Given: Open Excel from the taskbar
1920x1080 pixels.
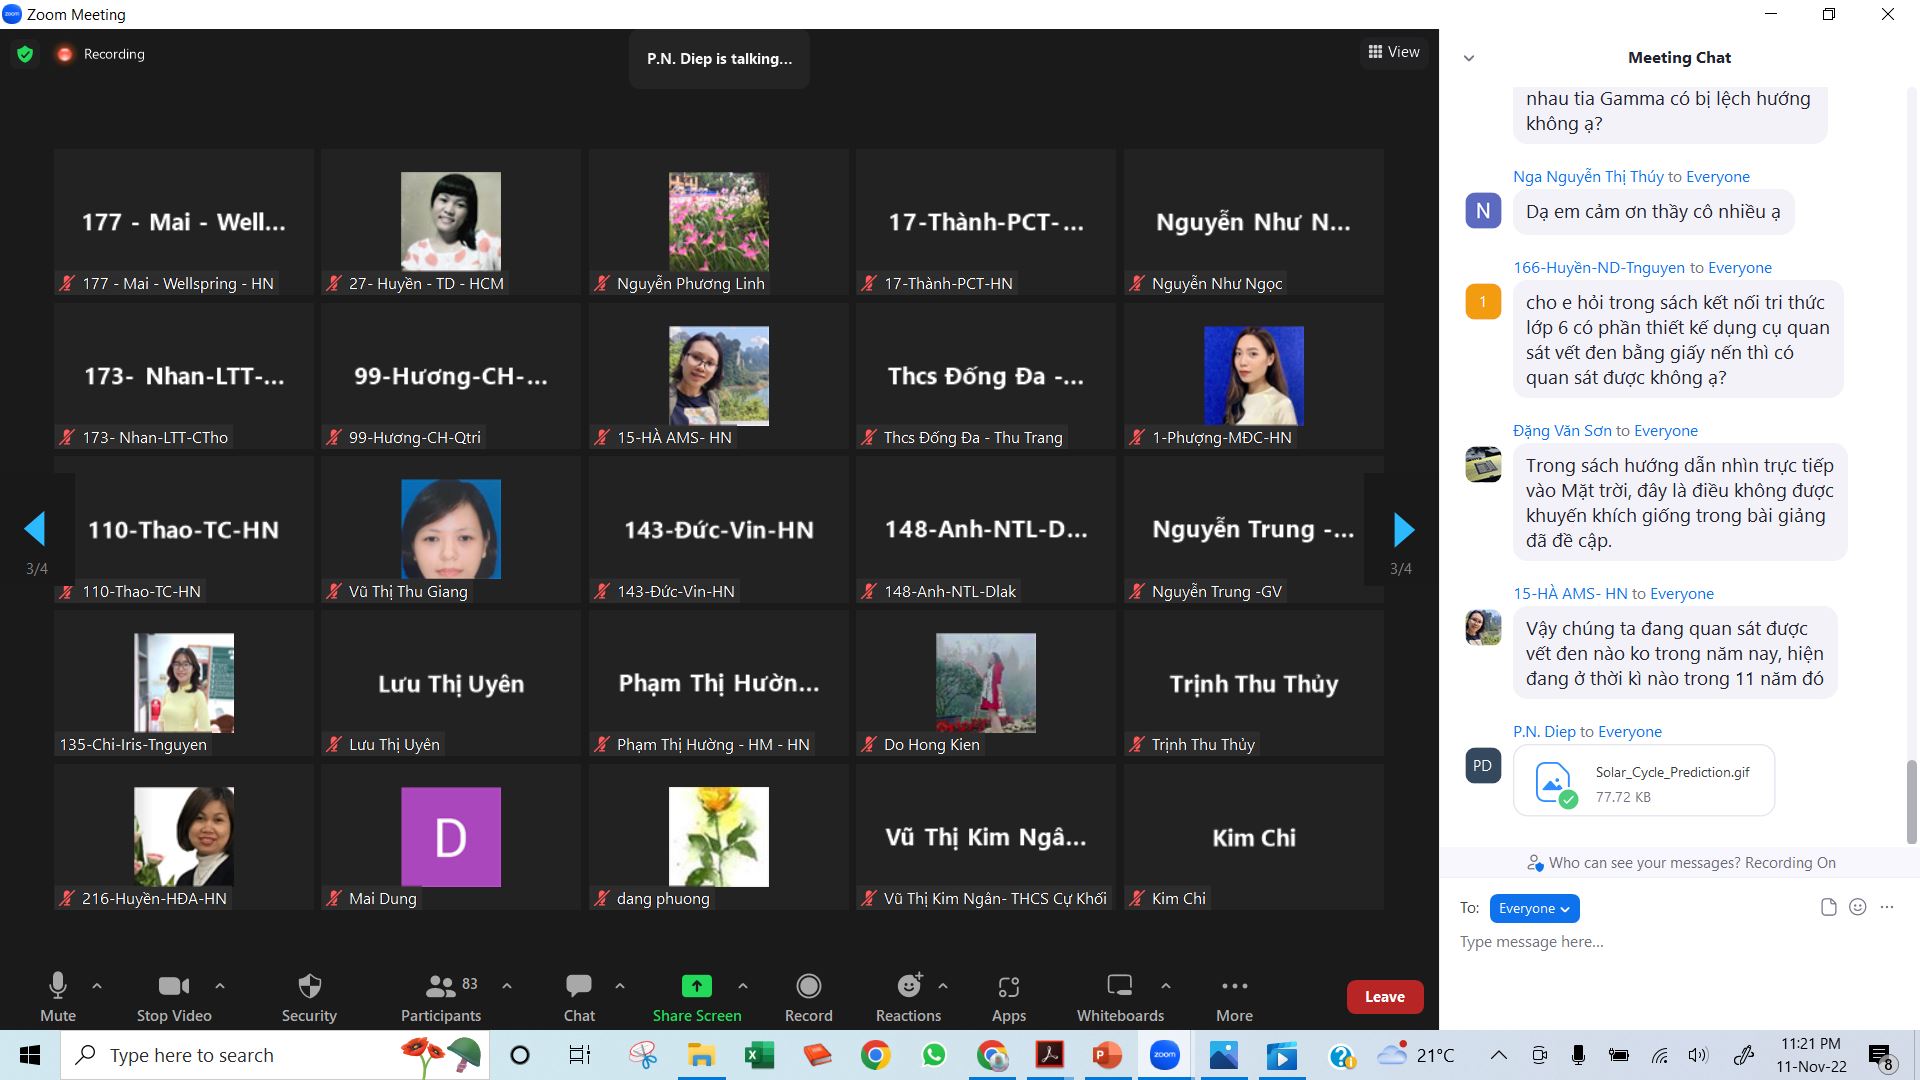Looking at the screenshot, I should click(x=759, y=1055).
